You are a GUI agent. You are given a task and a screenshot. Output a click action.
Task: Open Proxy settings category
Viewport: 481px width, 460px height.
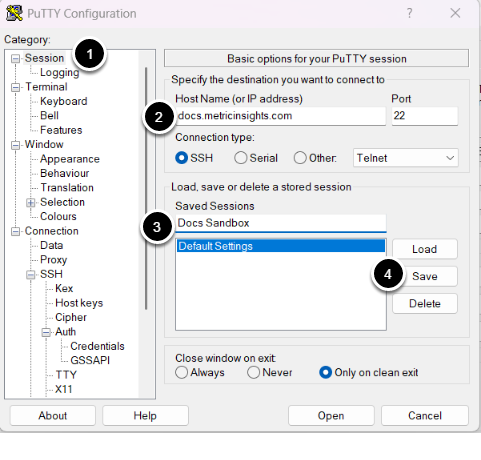(54, 260)
